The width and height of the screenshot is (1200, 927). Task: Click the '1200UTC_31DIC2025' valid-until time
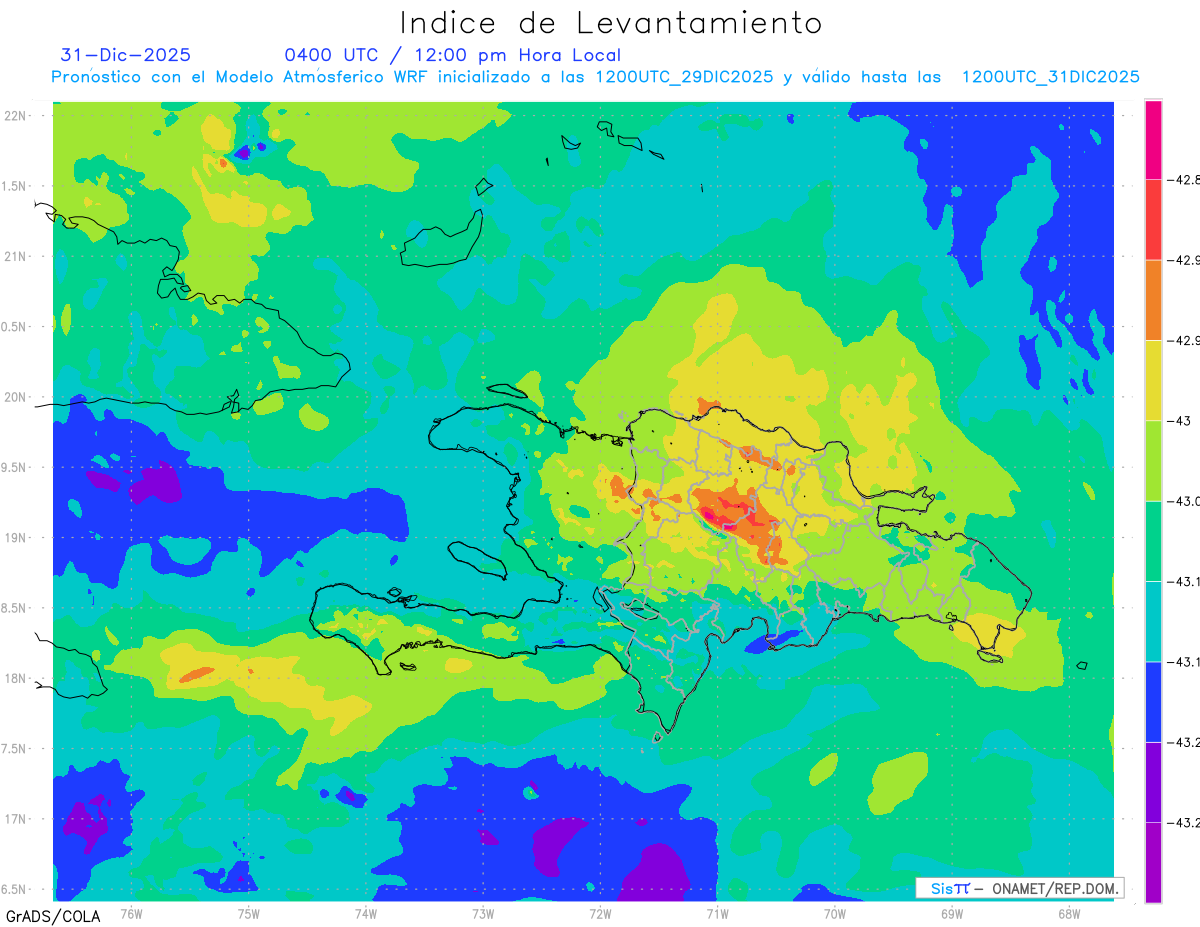(1050, 77)
